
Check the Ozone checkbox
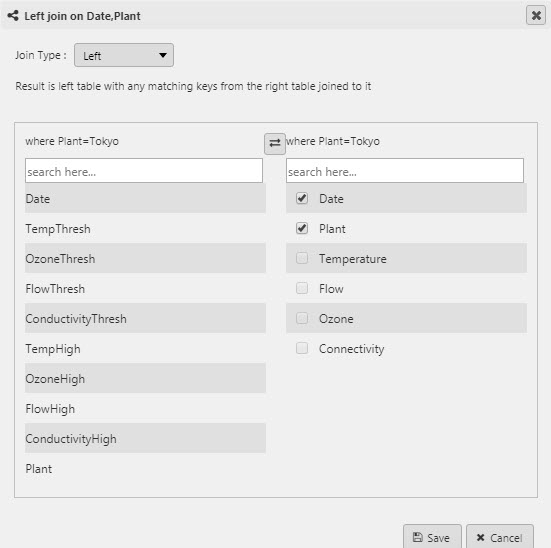pyautogui.click(x=302, y=318)
